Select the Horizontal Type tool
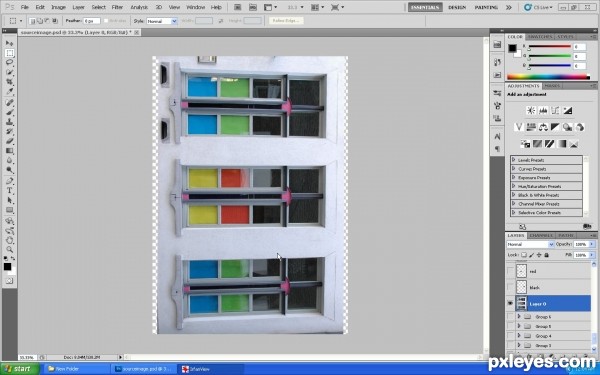Viewport: 600px width, 375px height. click(x=10, y=191)
